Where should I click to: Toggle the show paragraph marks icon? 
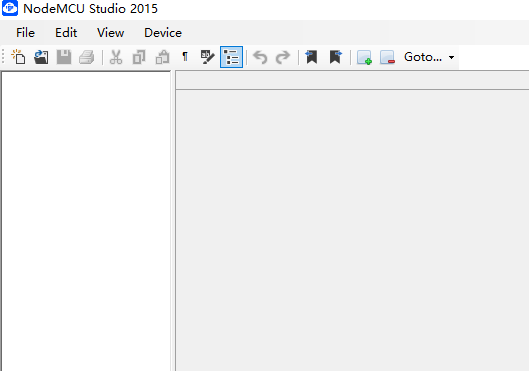185,57
